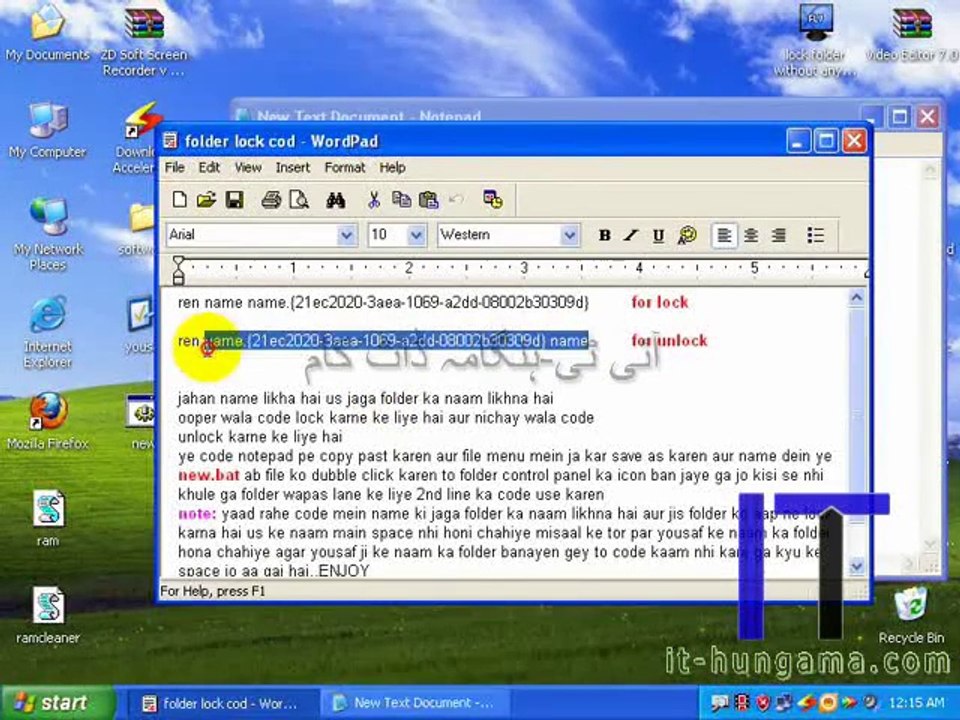The height and width of the screenshot is (720, 960).
Task: Click the taskbar clock showing 12:15 AM
Action: click(917, 703)
